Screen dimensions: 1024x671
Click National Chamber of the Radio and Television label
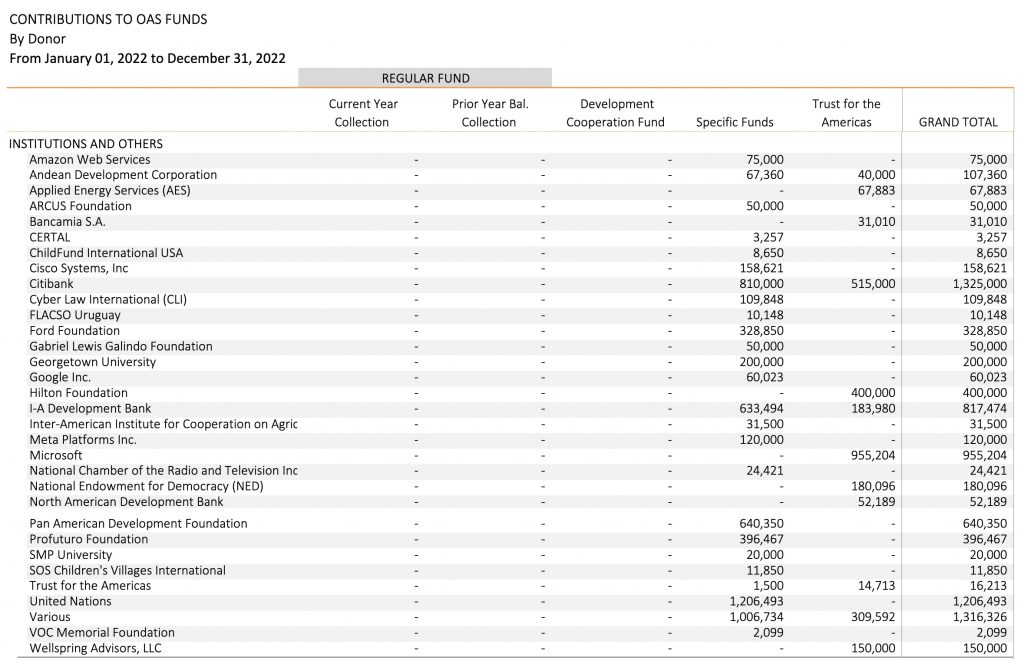tap(163, 471)
